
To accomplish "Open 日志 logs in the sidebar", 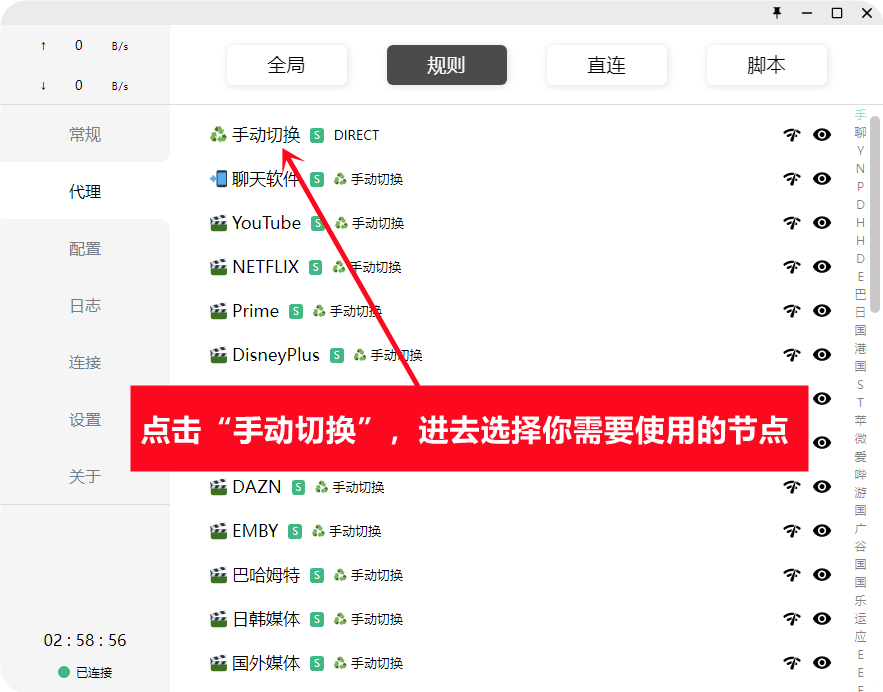I will [85, 306].
